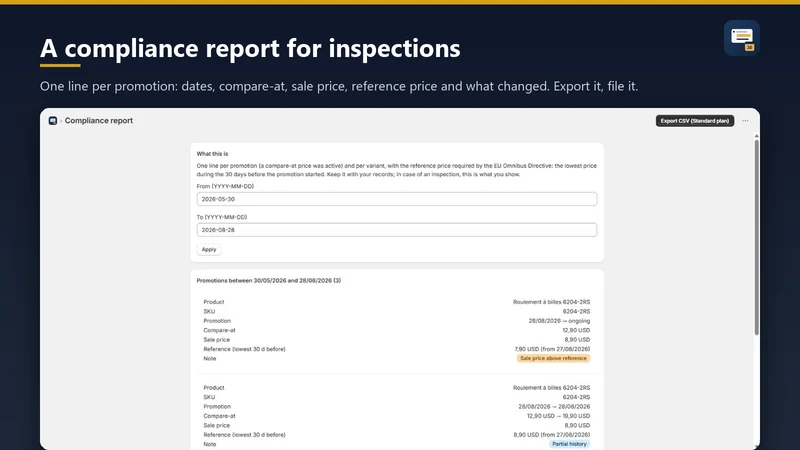800x450 pixels.
Task: Export CSV with the Standard plan button
Action: (695, 121)
